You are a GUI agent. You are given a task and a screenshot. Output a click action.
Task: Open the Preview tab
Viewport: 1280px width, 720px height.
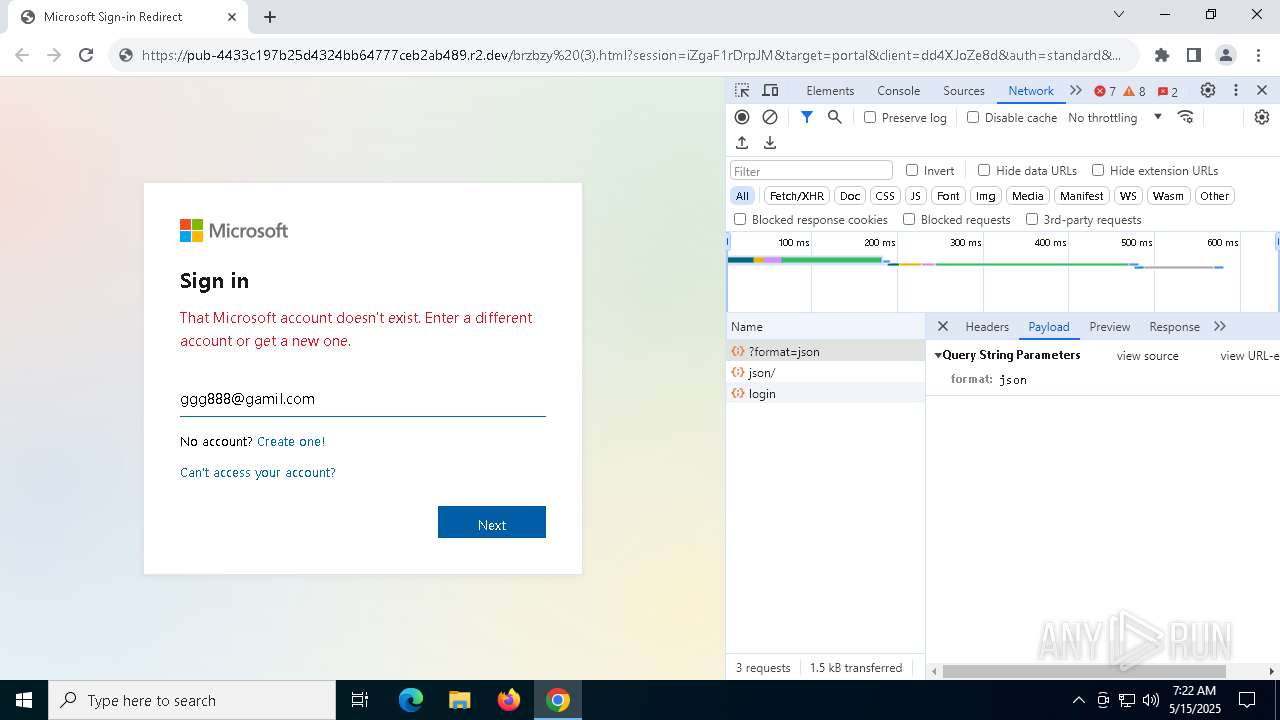click(x=1110, y=326)
